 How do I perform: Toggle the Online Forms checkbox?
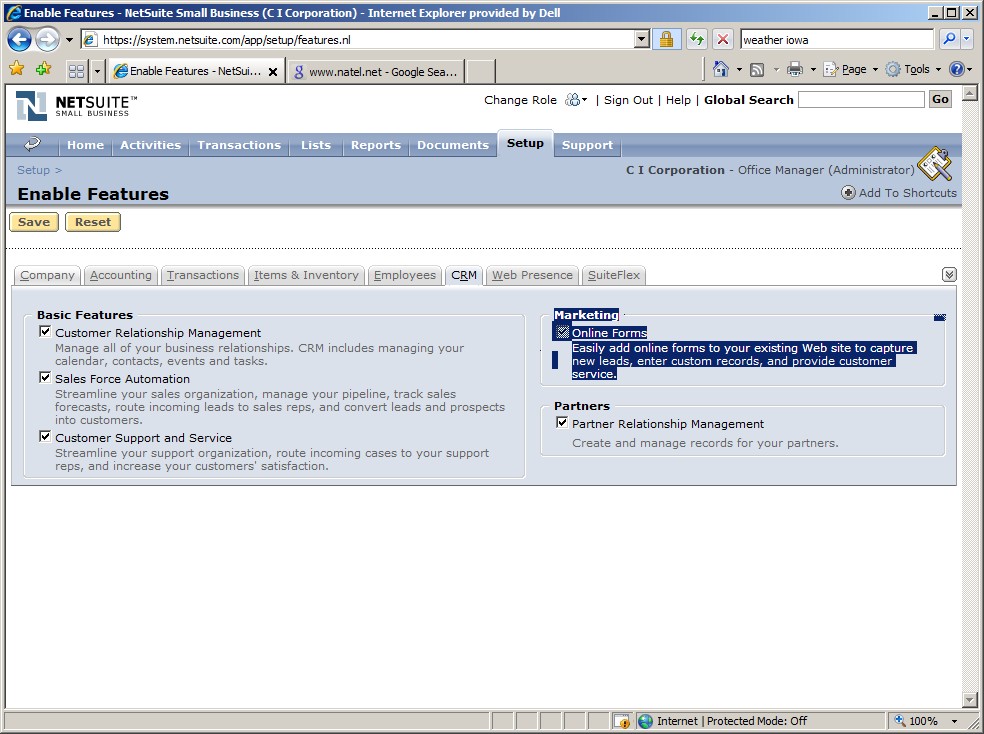coord(562,332)
